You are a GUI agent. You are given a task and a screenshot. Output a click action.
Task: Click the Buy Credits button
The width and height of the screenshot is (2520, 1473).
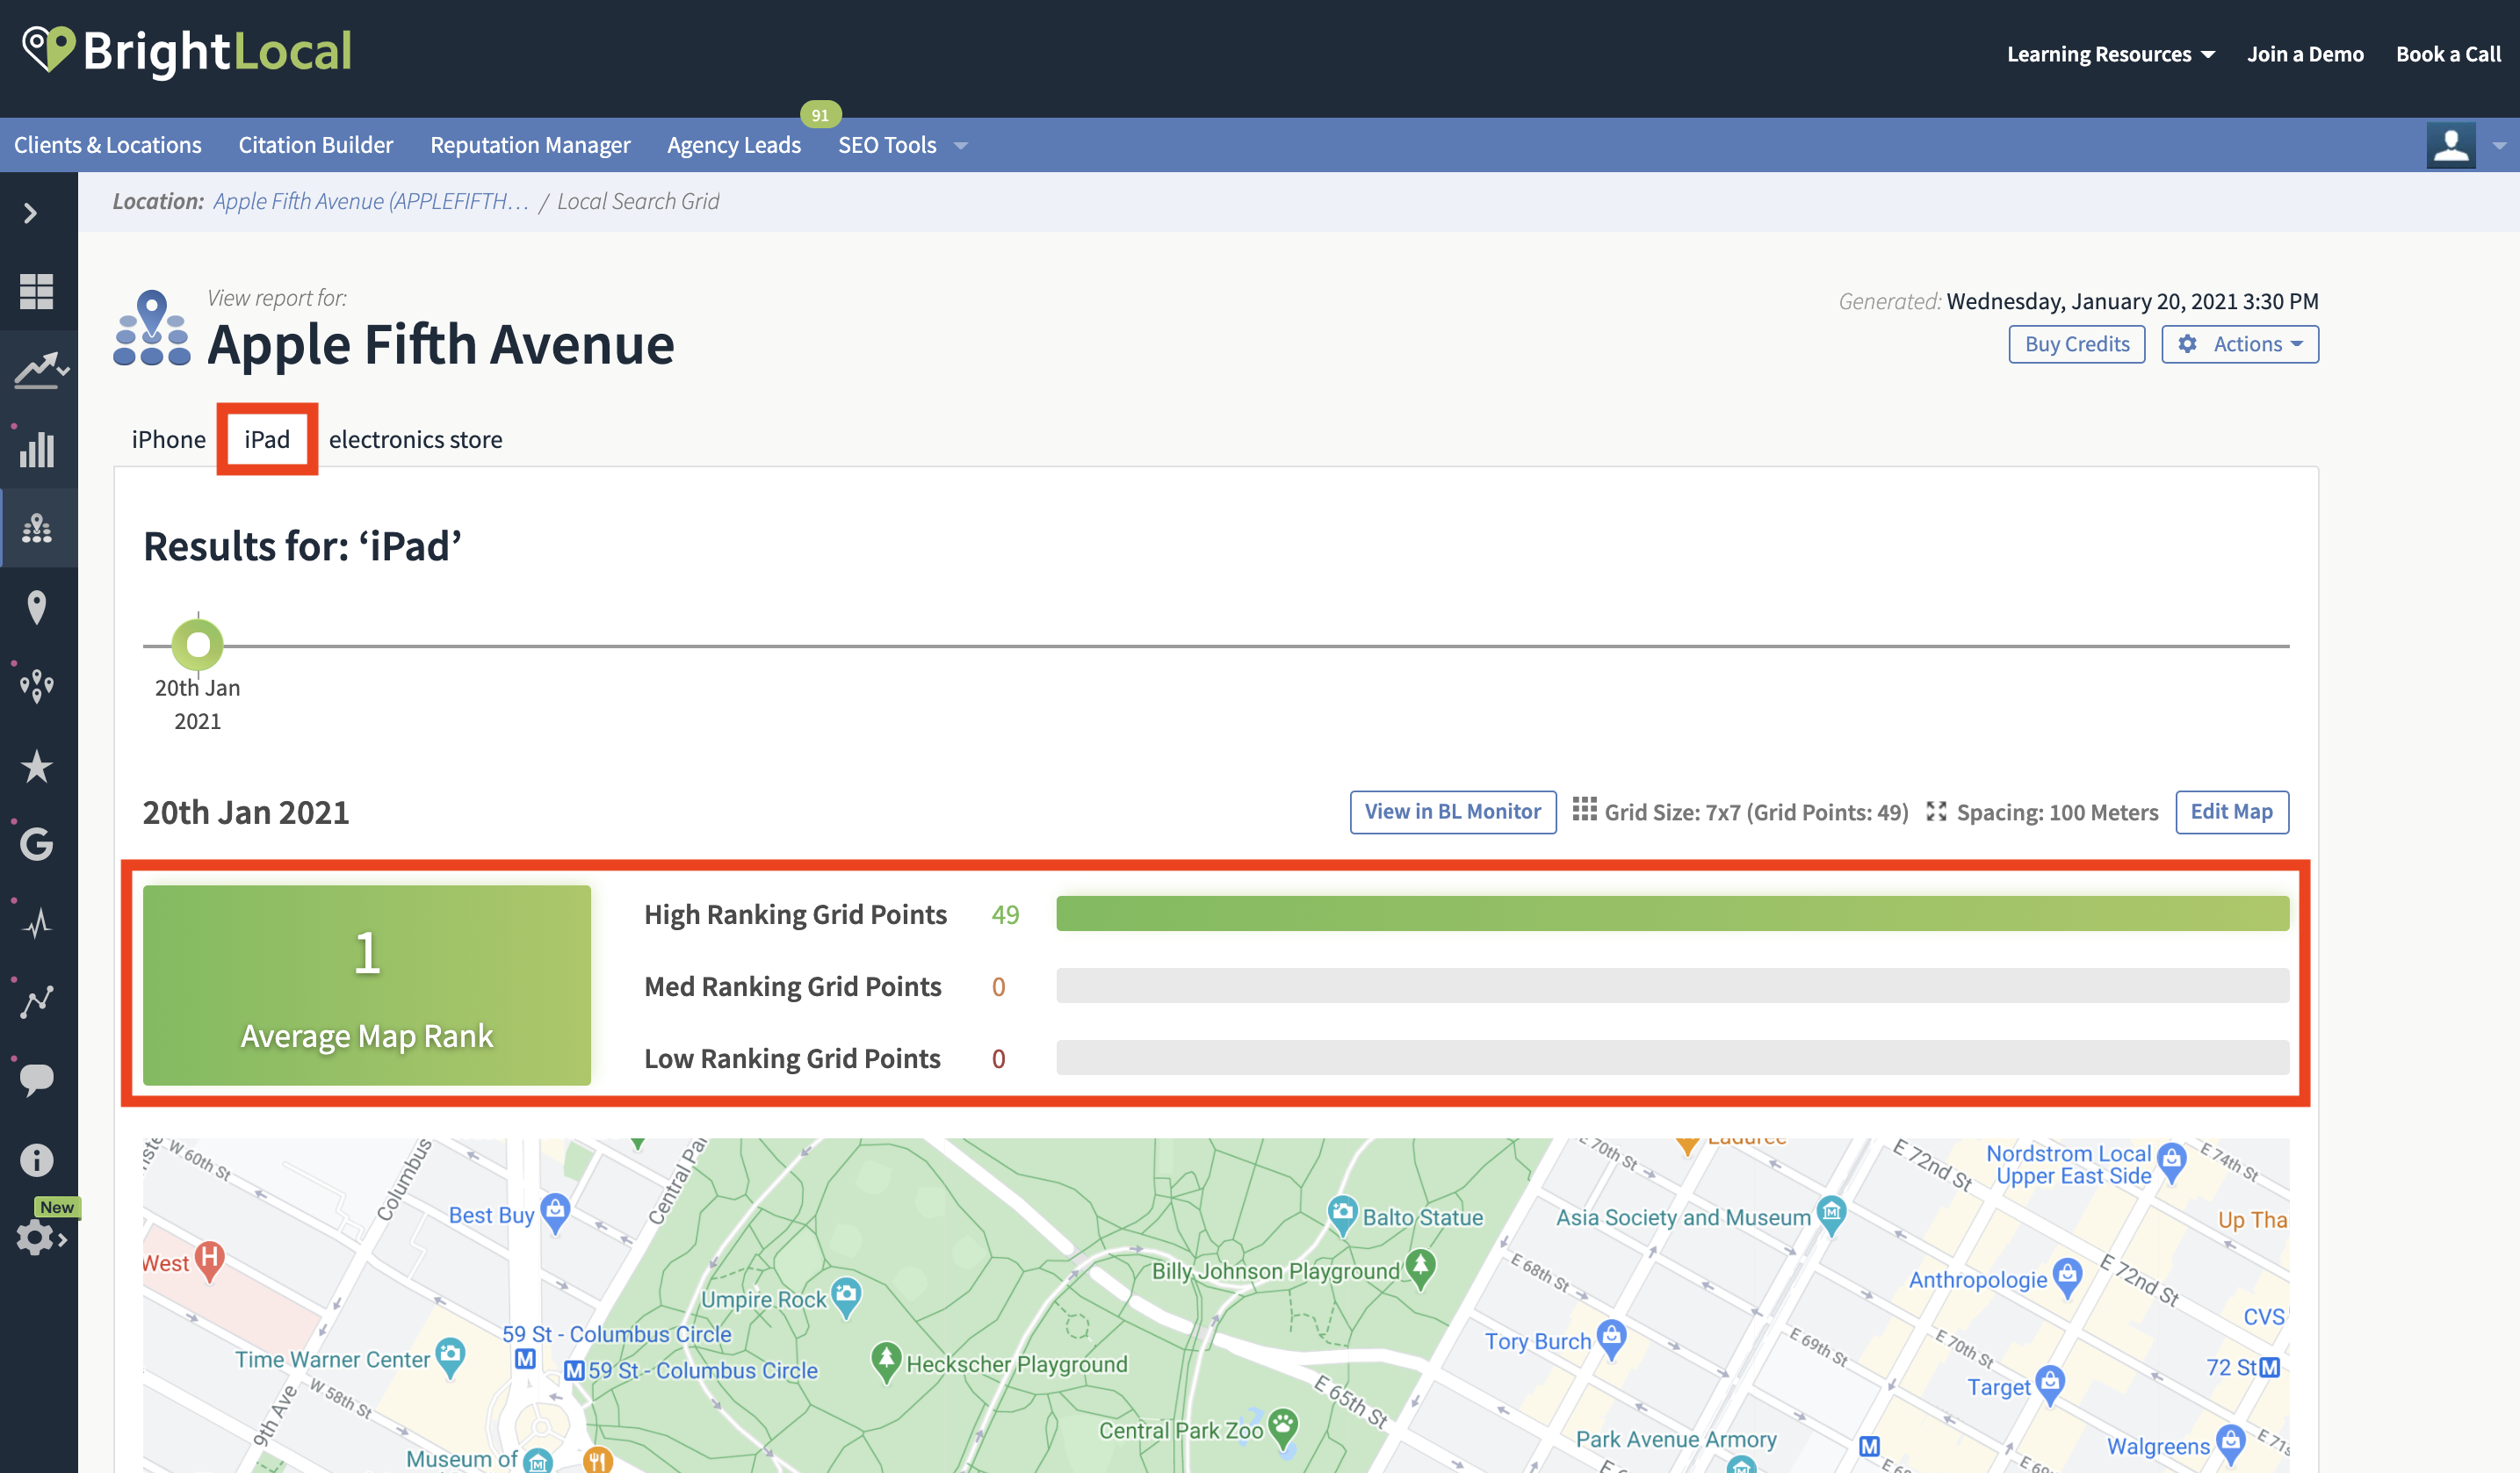pyautogui.click(x=2077, y=344)
